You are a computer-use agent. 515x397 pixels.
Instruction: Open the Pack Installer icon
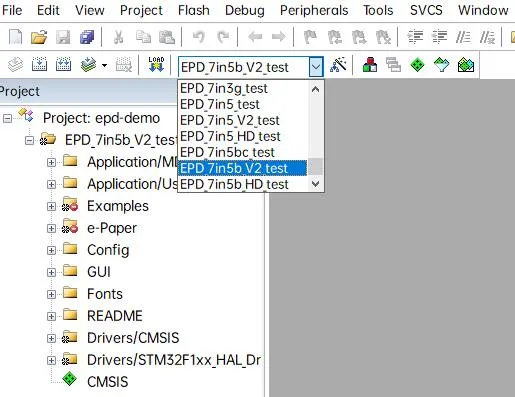(466, 65)
